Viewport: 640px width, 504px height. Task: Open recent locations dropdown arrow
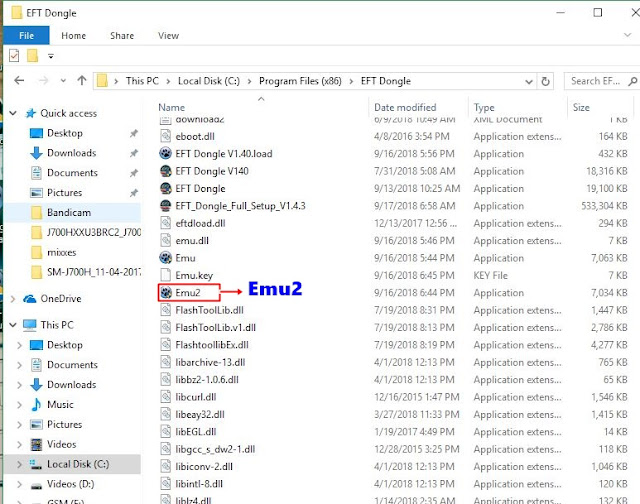[63, 81]
